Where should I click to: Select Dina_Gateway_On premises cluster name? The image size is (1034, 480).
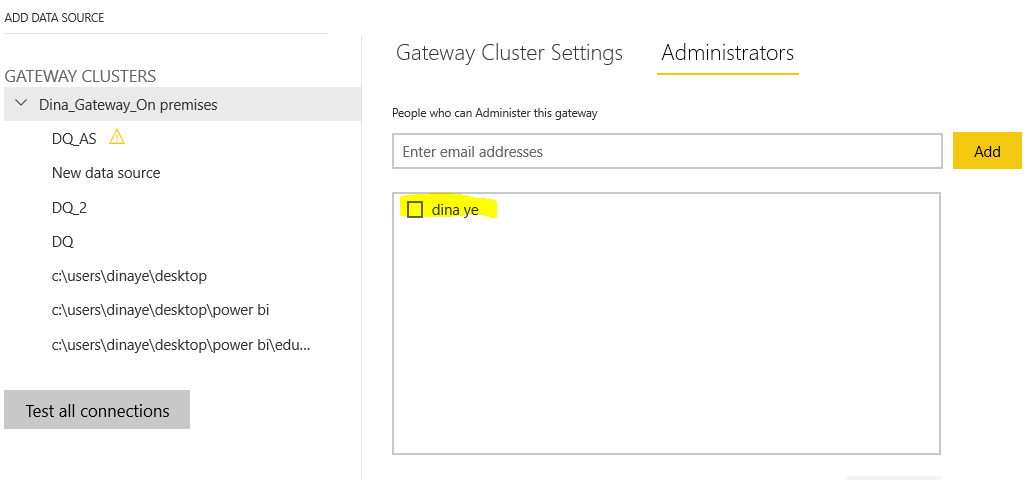tap(128, 104)
